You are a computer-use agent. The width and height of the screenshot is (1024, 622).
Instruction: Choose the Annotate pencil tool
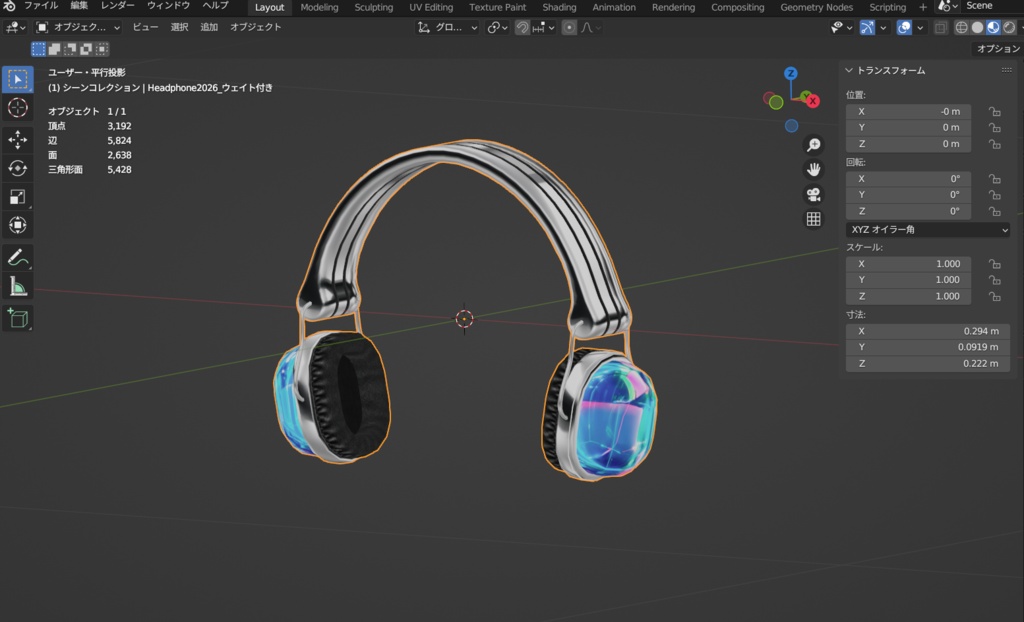point(18,257)
